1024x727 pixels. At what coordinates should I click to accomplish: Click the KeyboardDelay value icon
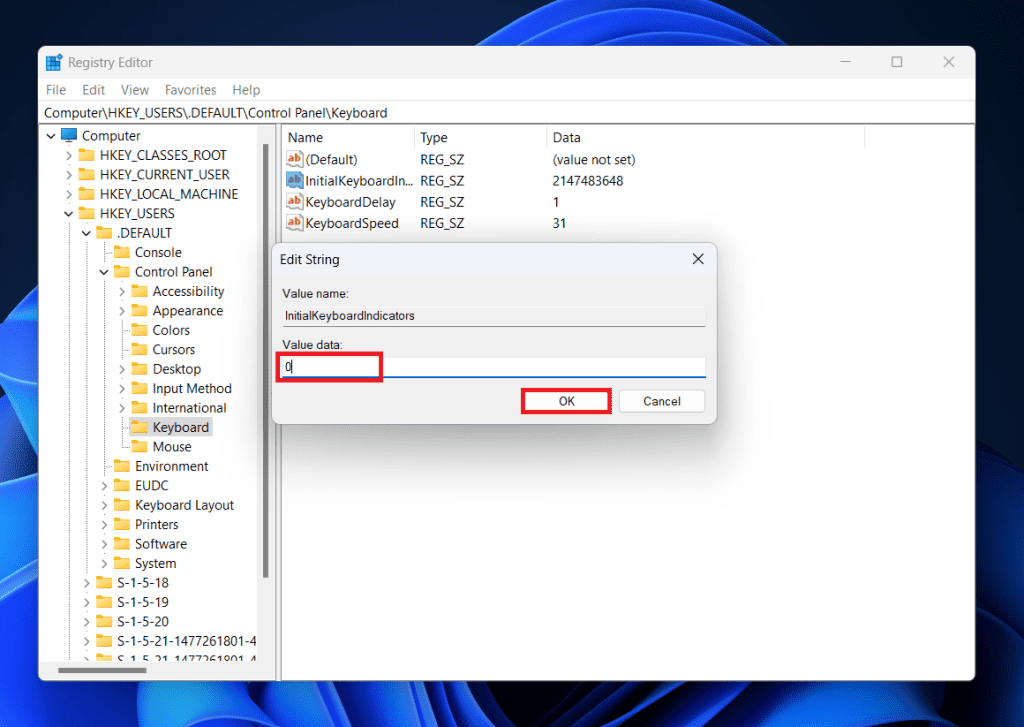(295, 202)
